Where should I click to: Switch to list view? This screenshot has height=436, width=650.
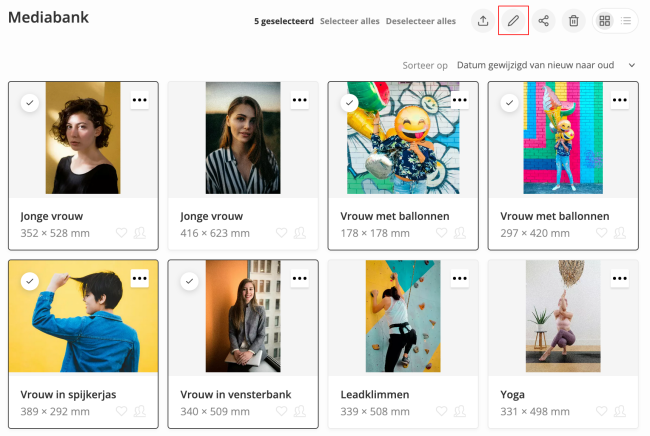point(626,20)
